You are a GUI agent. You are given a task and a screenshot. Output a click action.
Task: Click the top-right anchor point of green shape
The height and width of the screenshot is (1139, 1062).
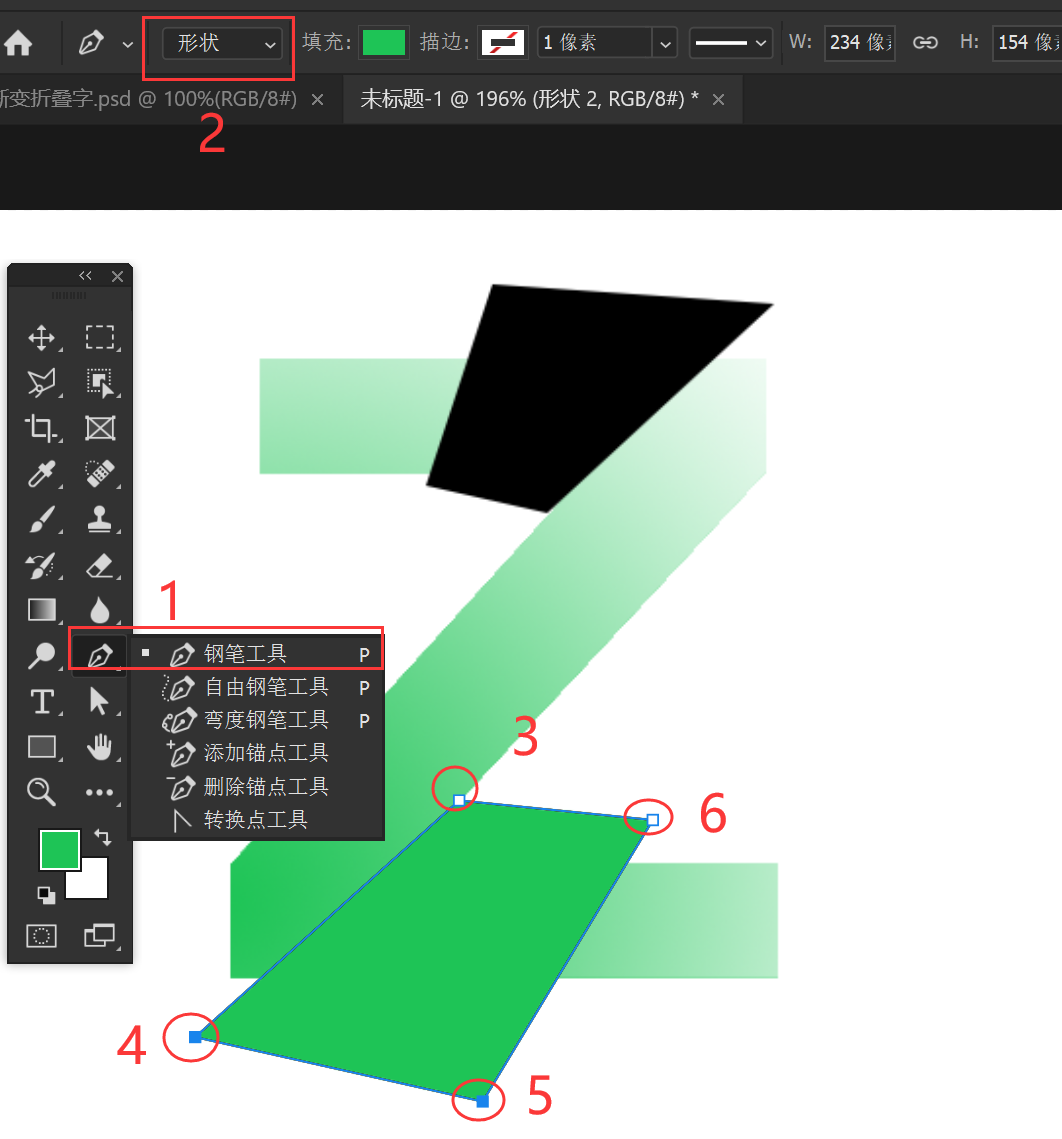coord(652,819)
